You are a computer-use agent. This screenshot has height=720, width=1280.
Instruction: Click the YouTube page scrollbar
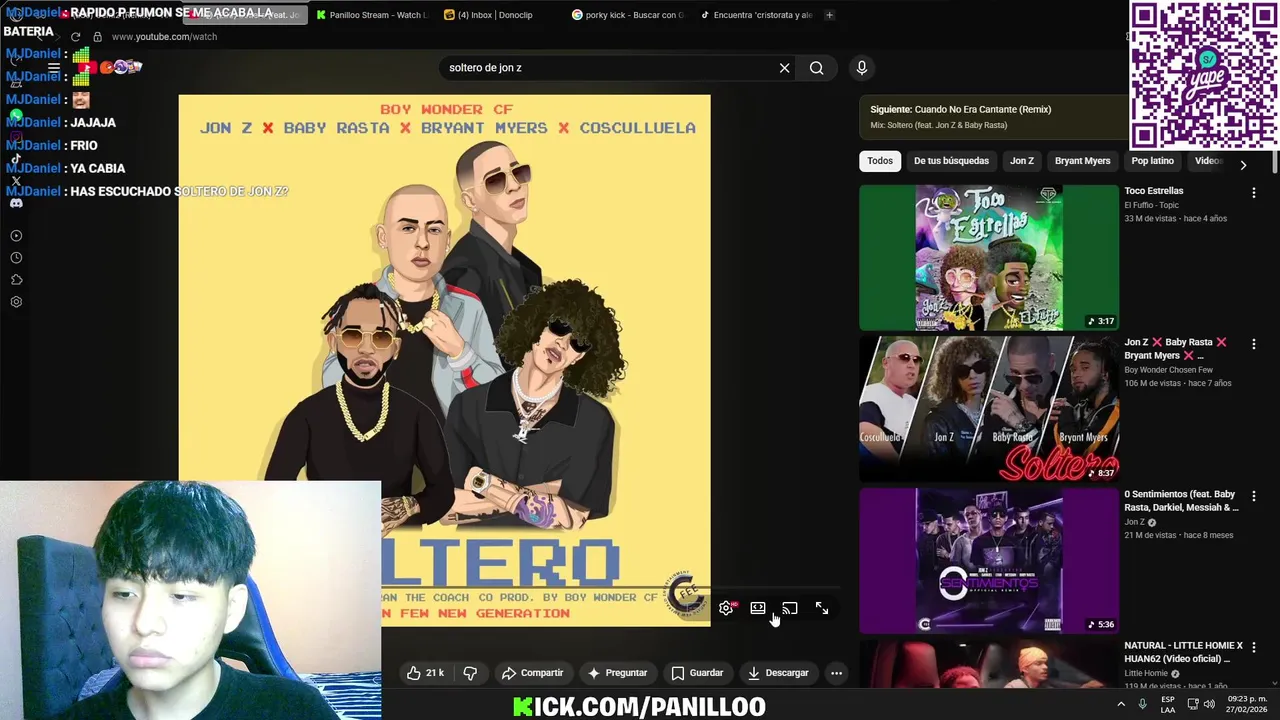pos(1275,163)
